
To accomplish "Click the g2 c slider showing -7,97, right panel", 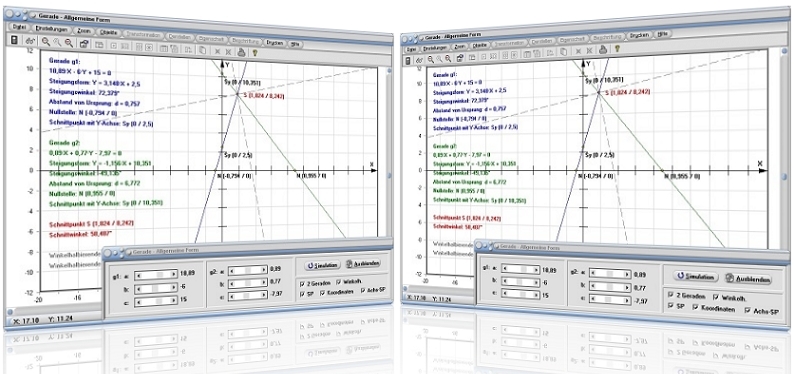I will coord(610,301).
